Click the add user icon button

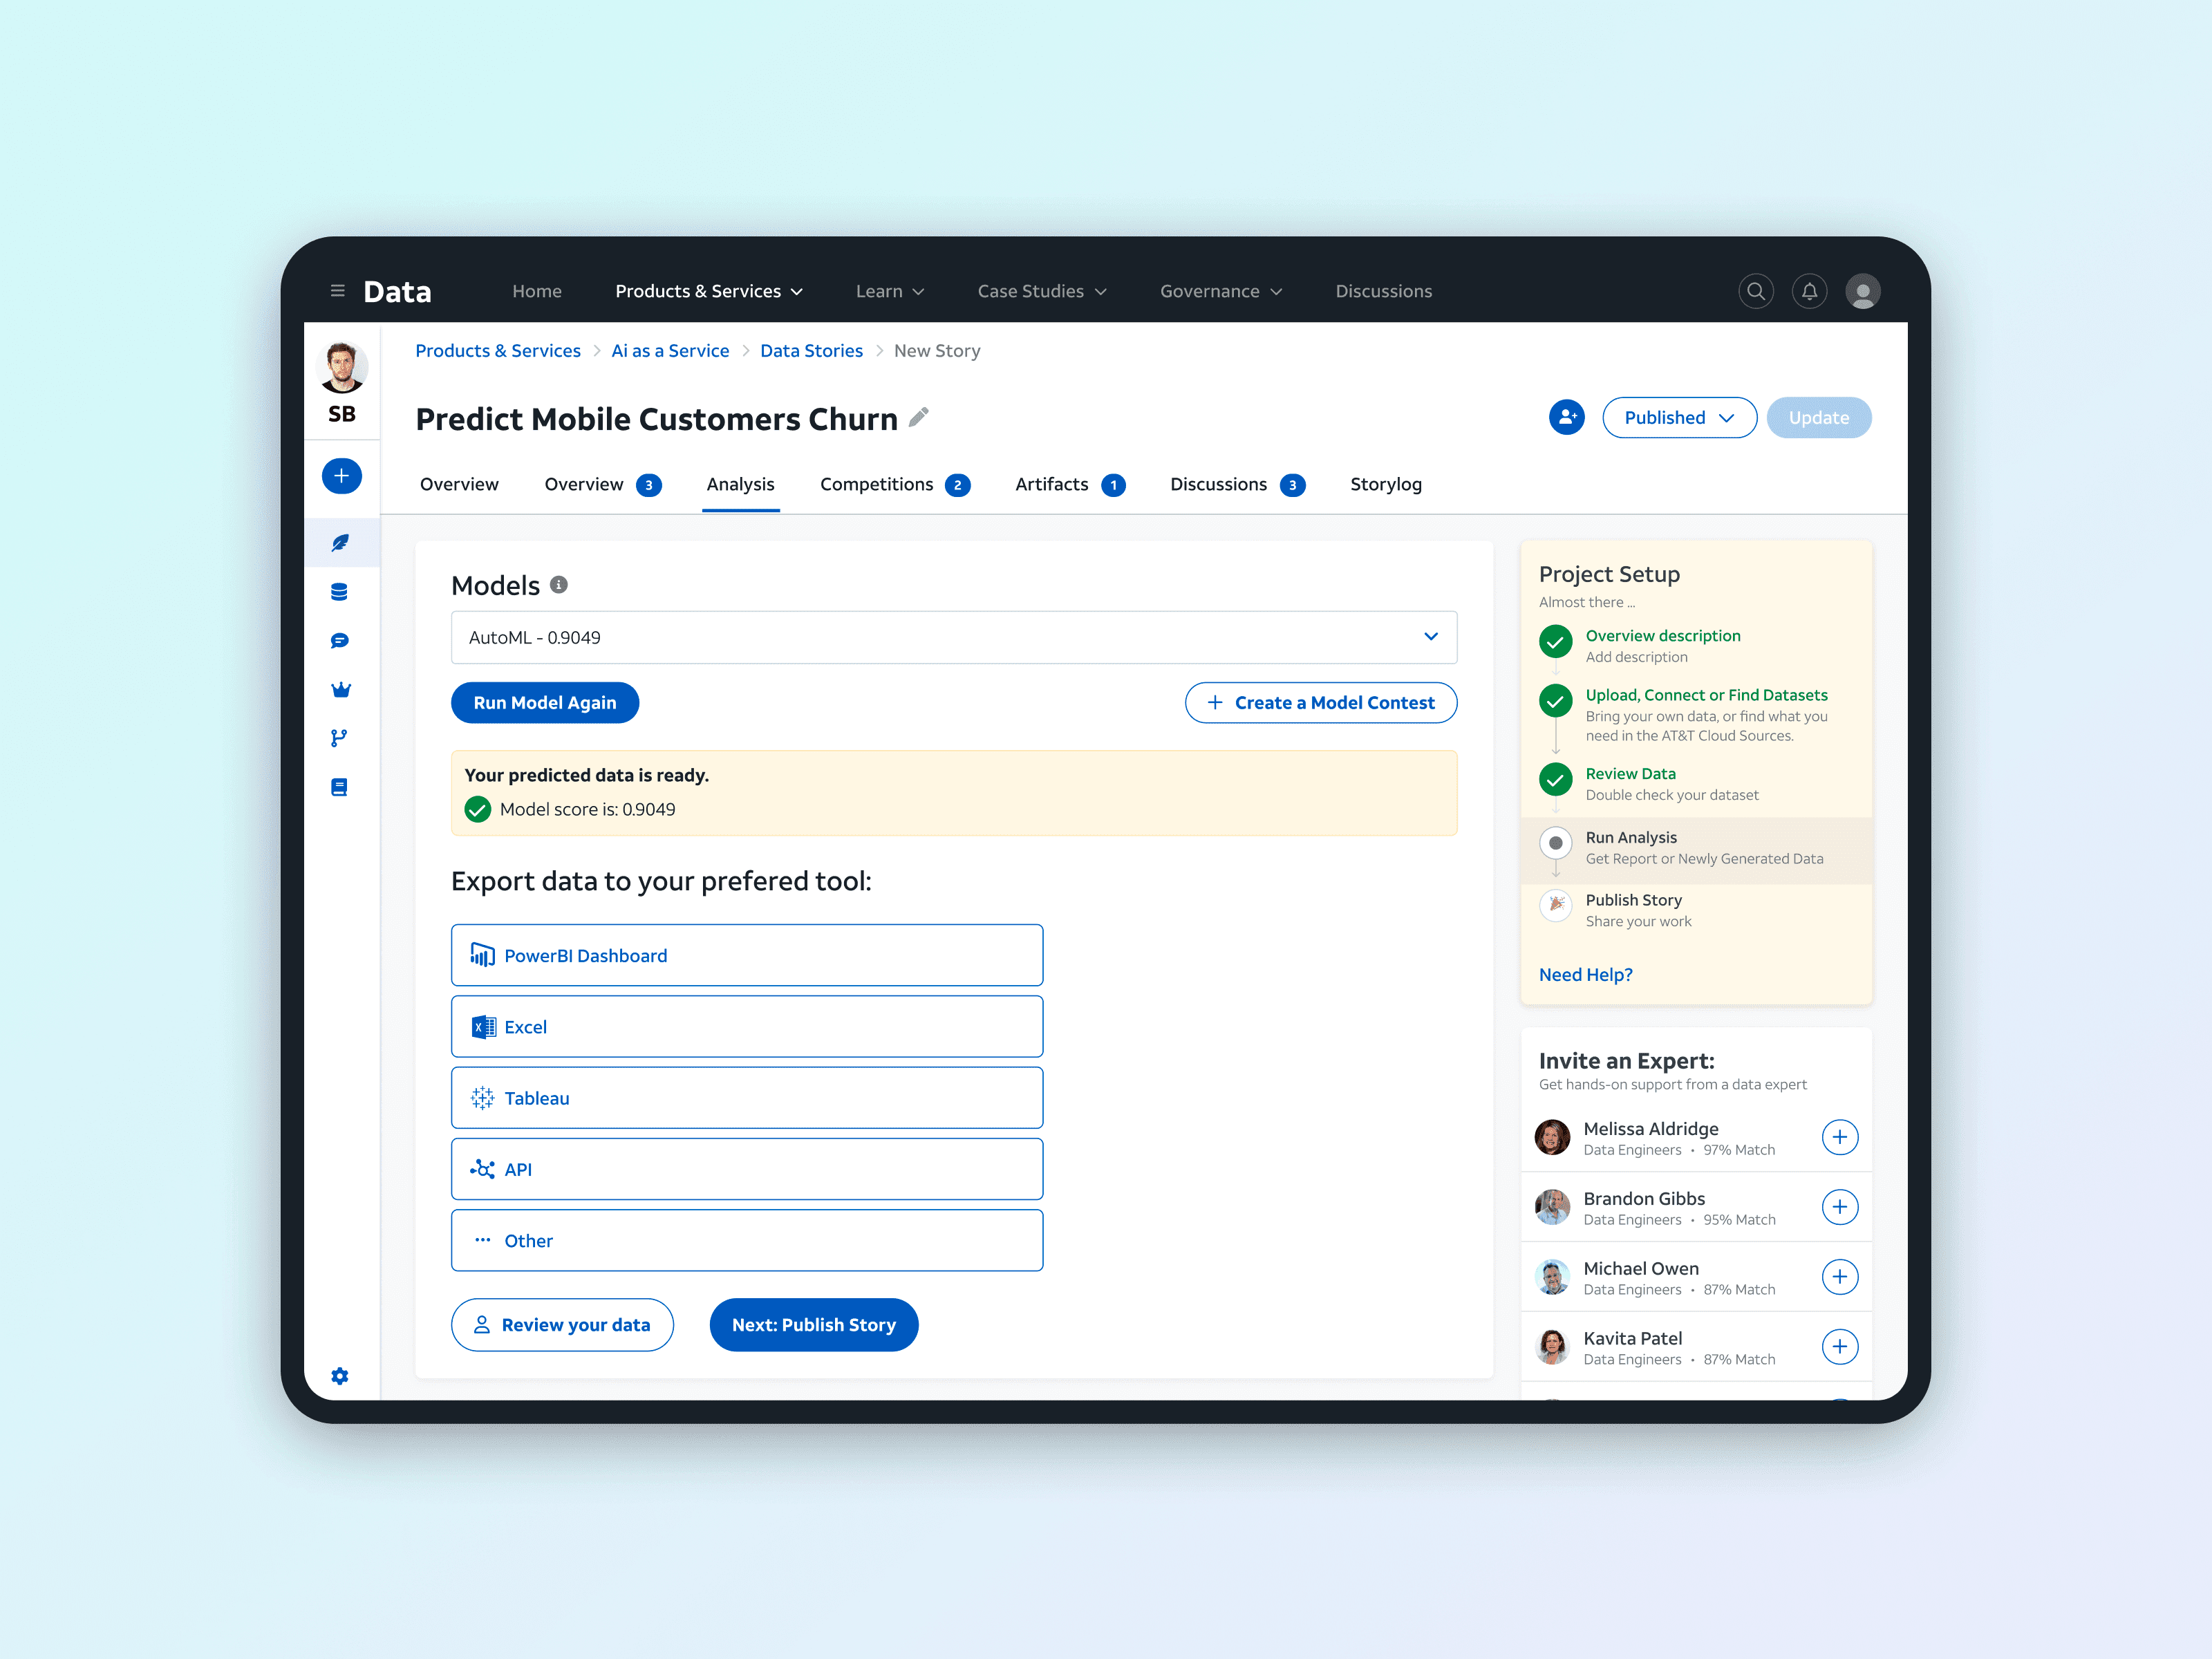[1566, 417]
